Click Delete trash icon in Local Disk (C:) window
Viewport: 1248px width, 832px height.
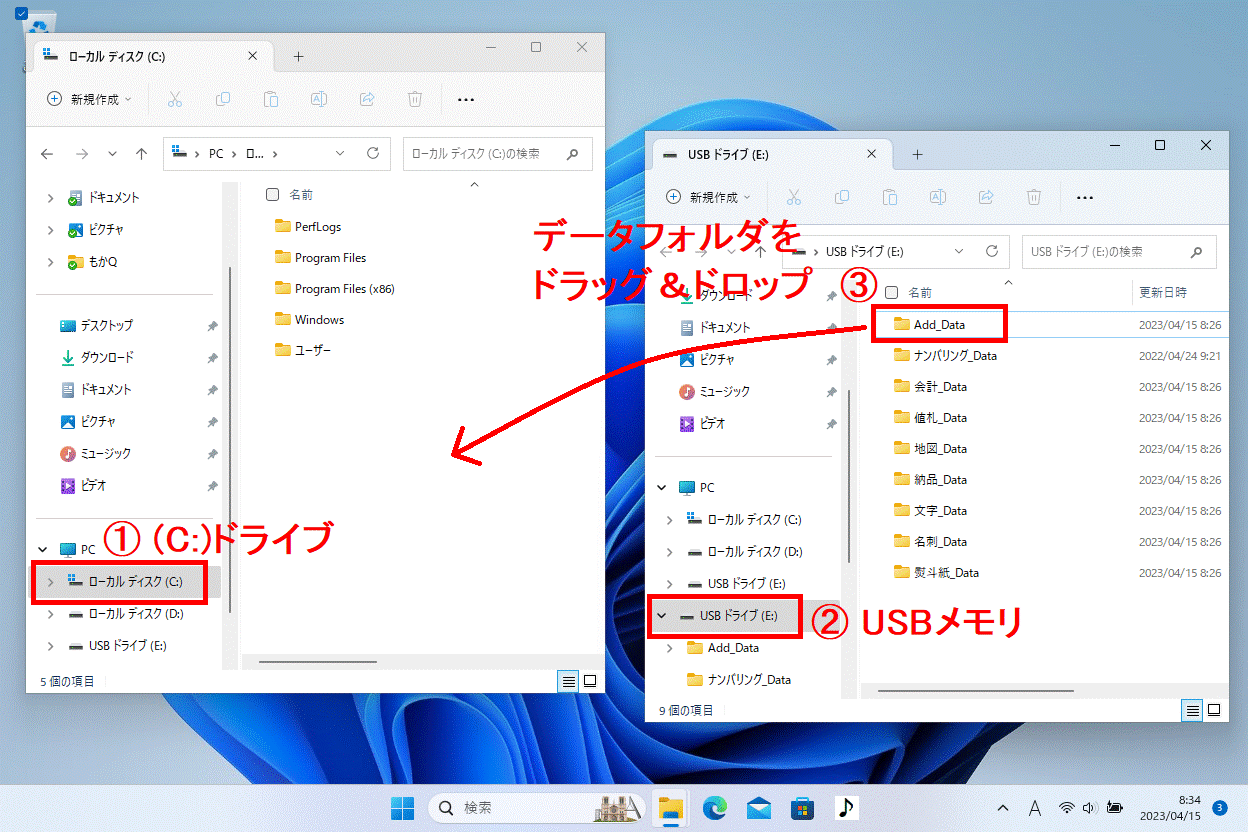coord(415,99)
